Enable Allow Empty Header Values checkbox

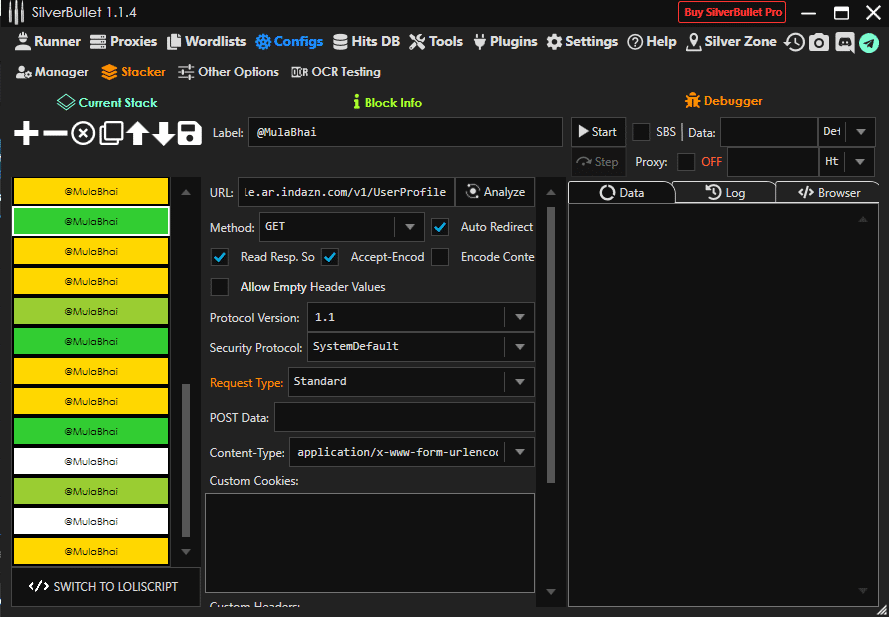click(x=219, y=287)
